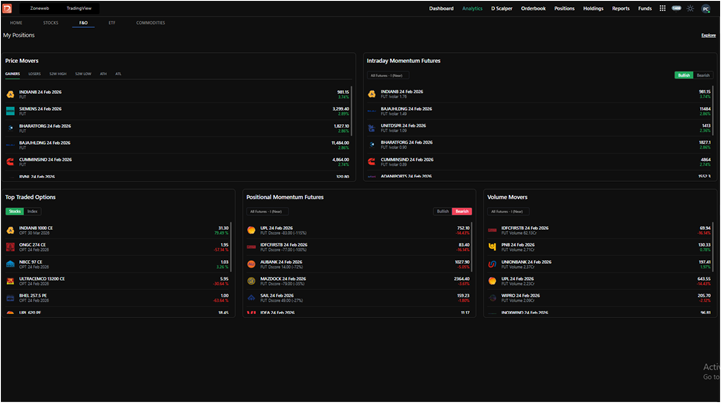721x403 pixels.
Task: Open the apps grid icon
Action: [662, 8]
